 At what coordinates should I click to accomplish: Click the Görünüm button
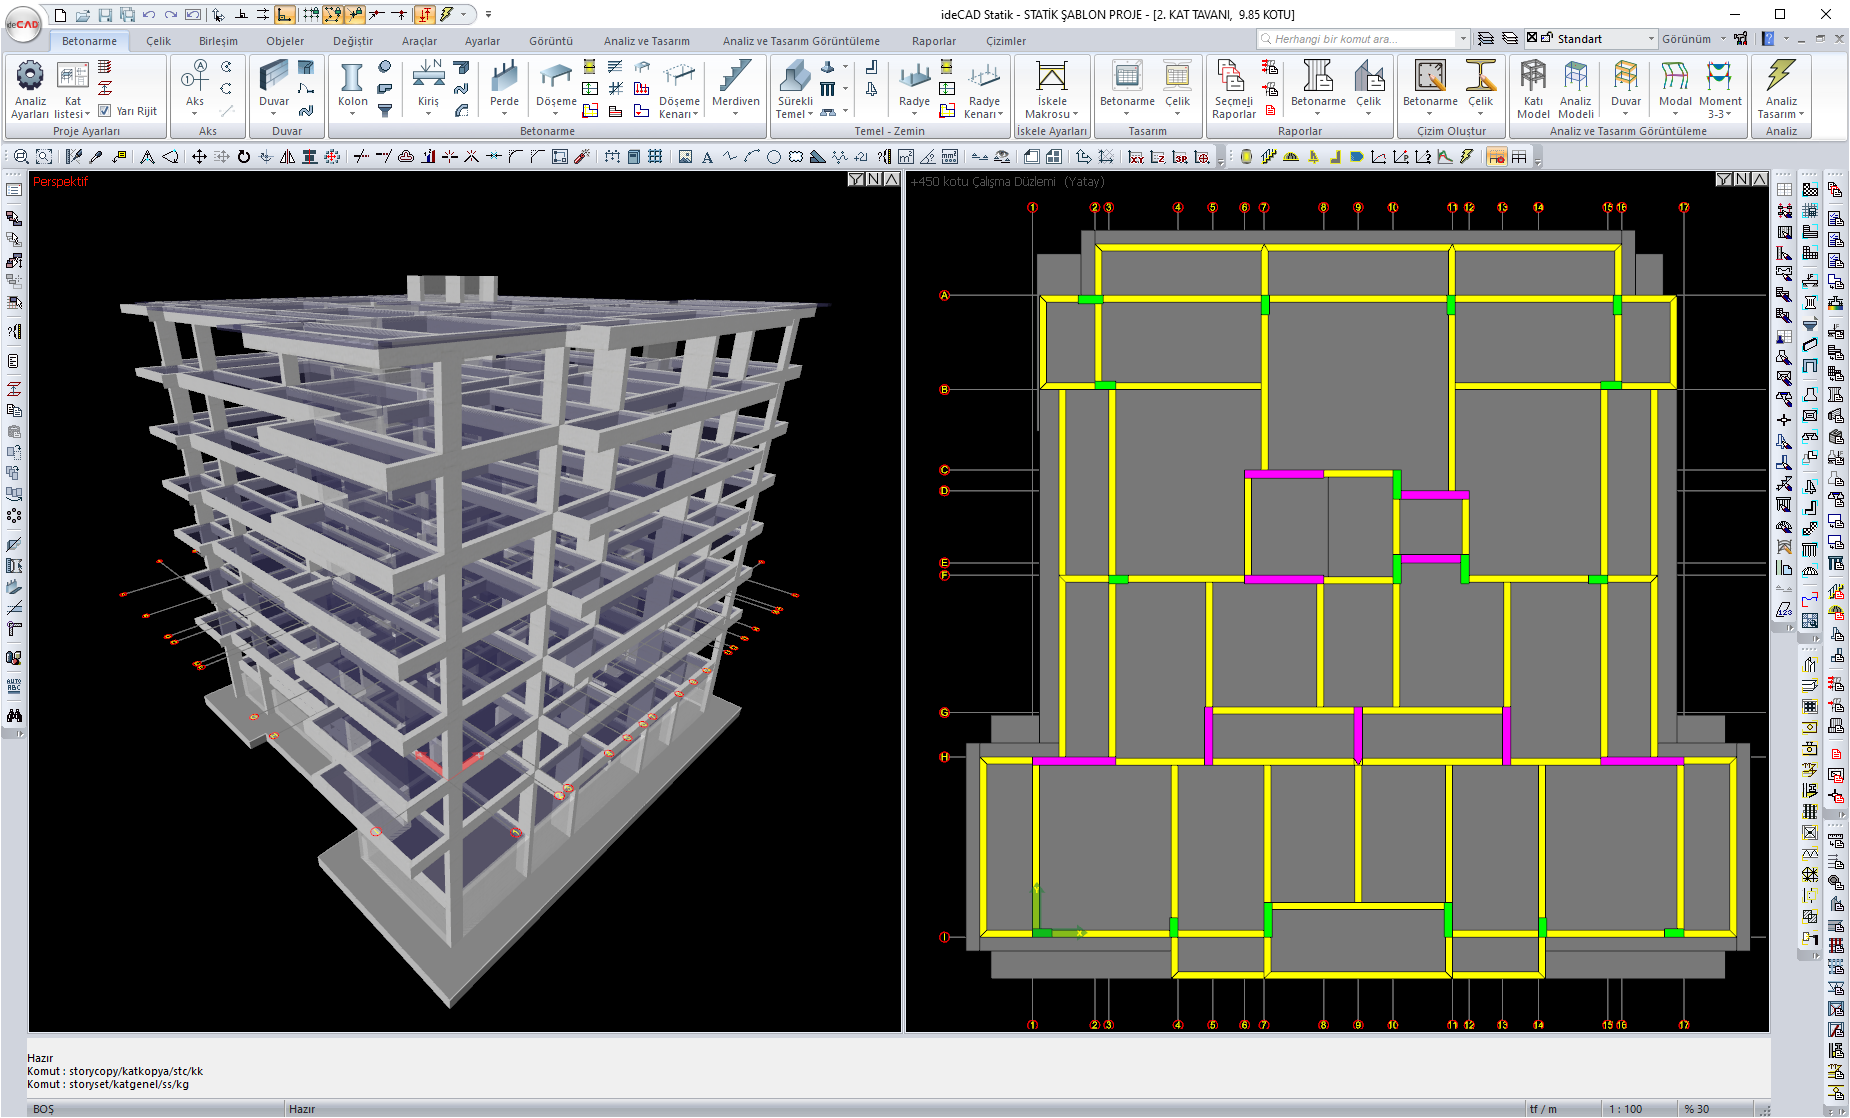(x=1686, y=39)
